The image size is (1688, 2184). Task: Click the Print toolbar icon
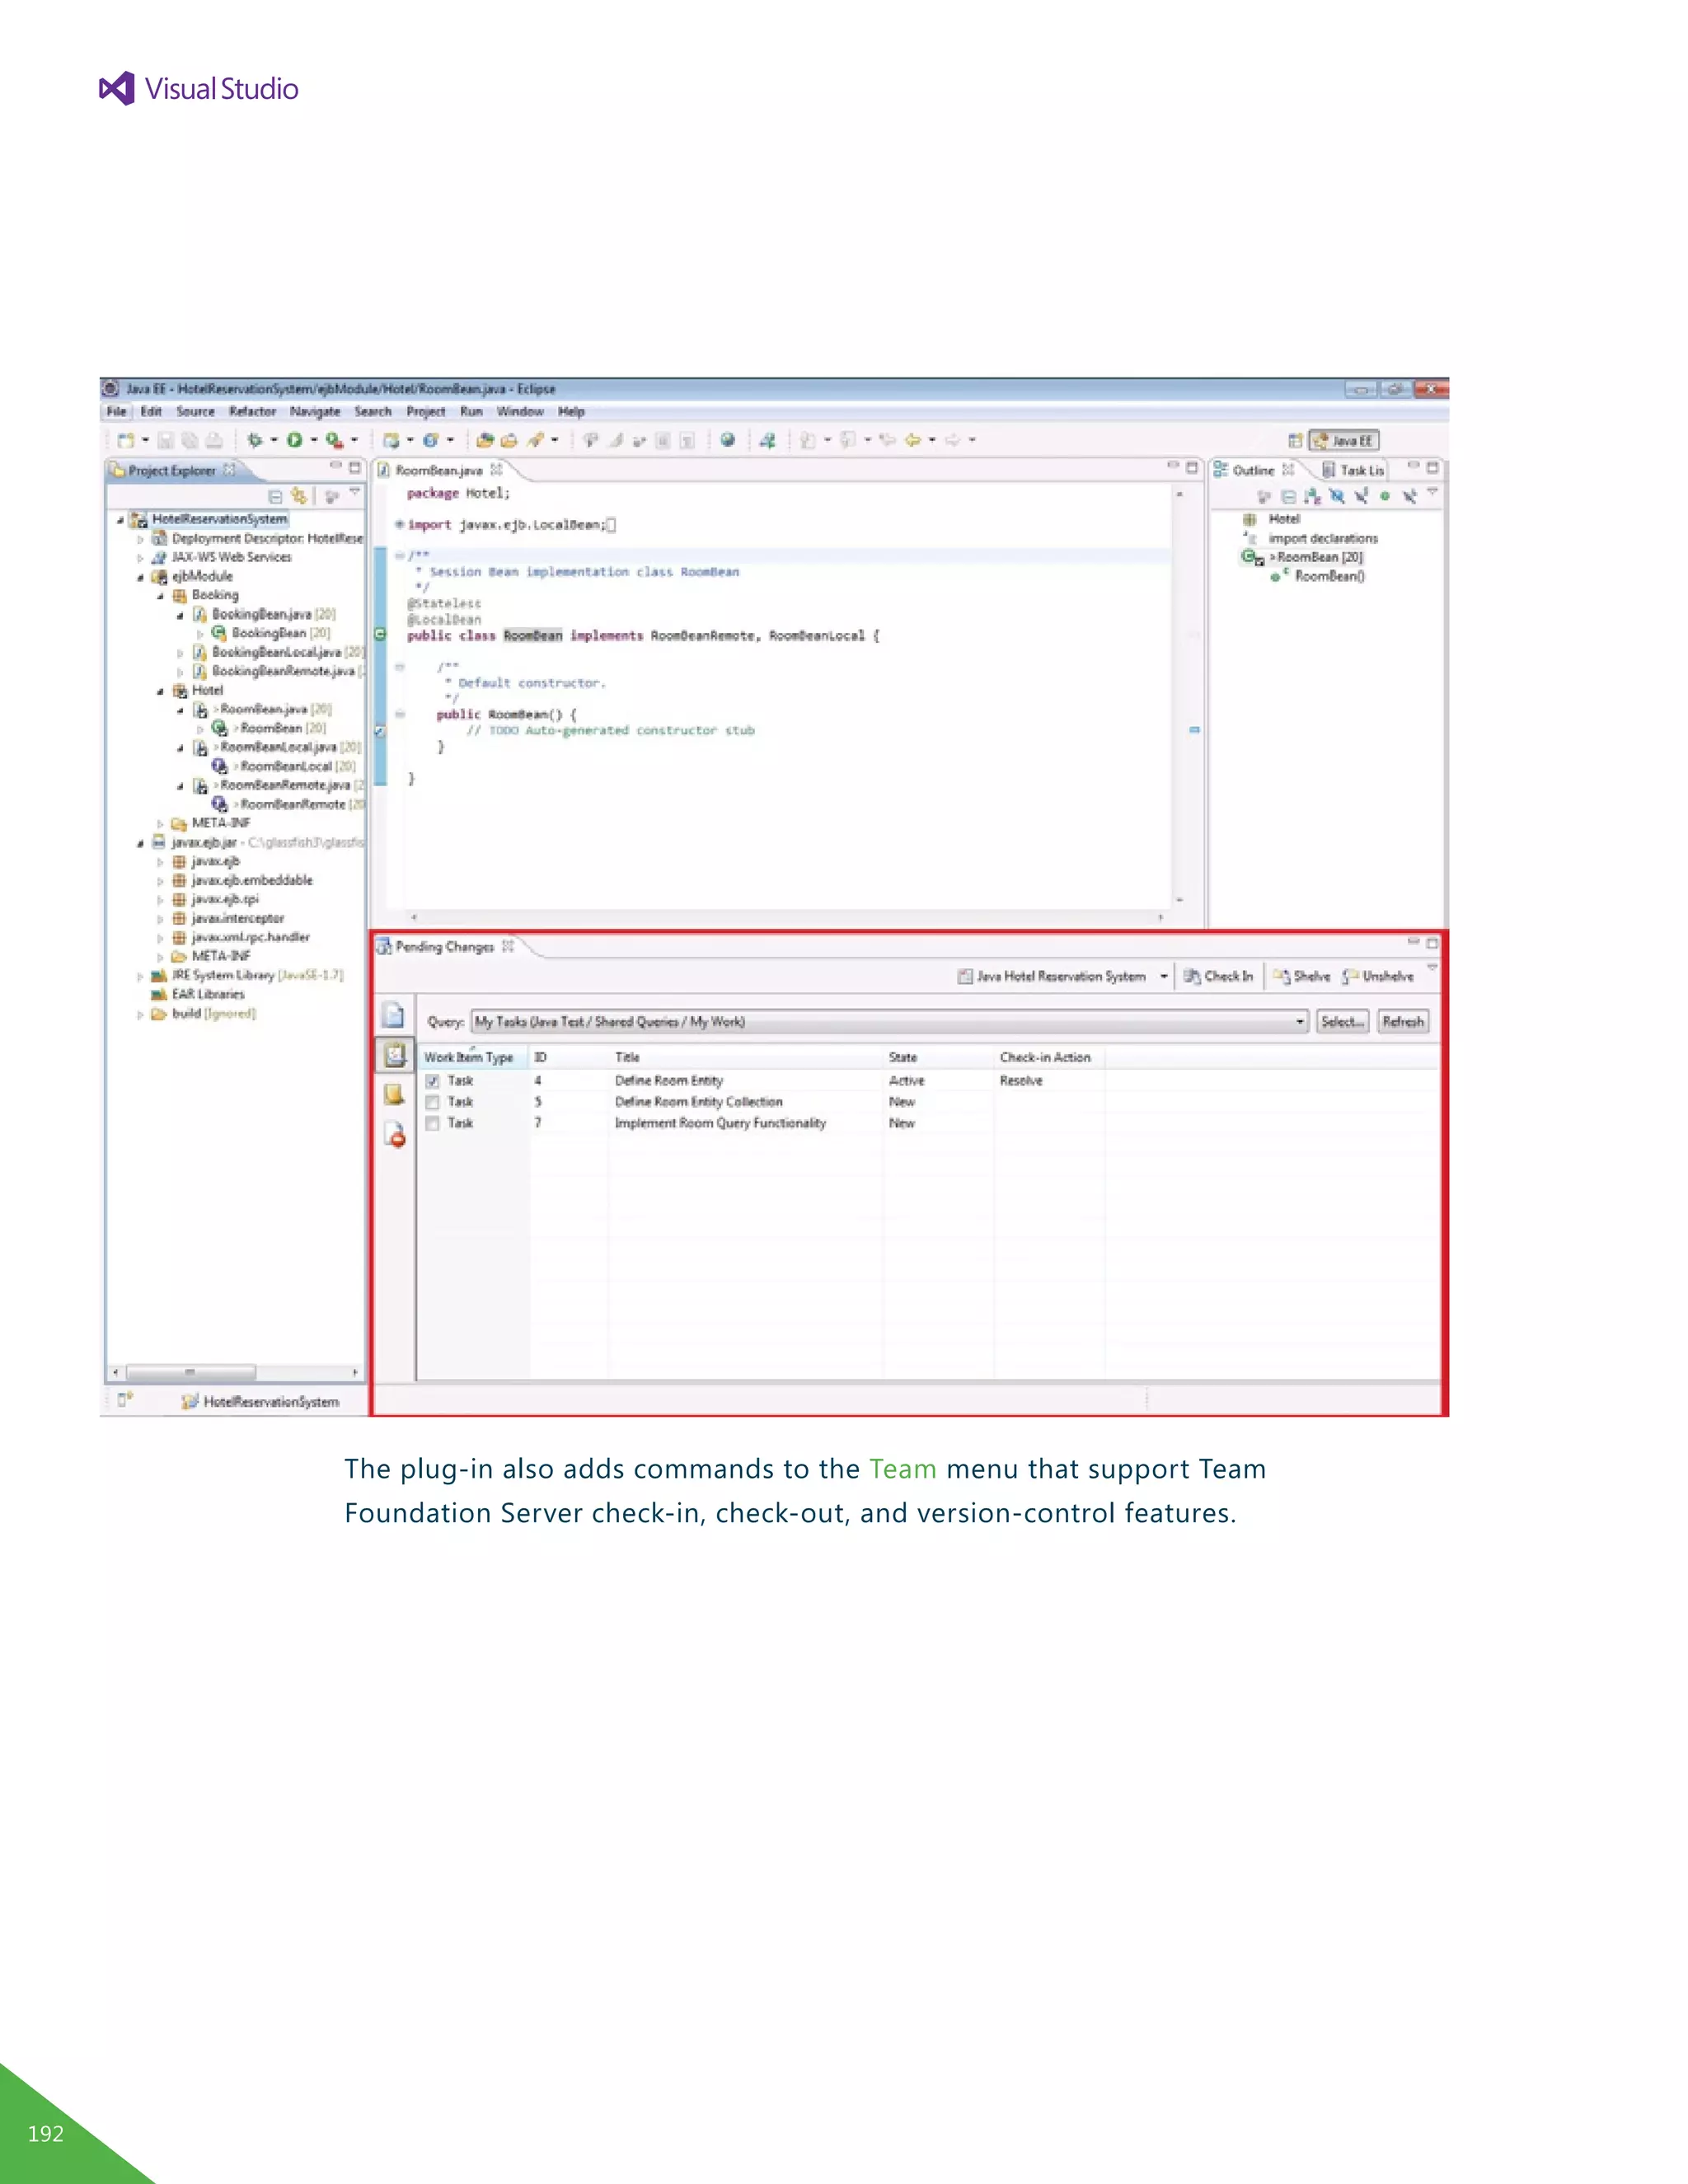tap(214, 440)
